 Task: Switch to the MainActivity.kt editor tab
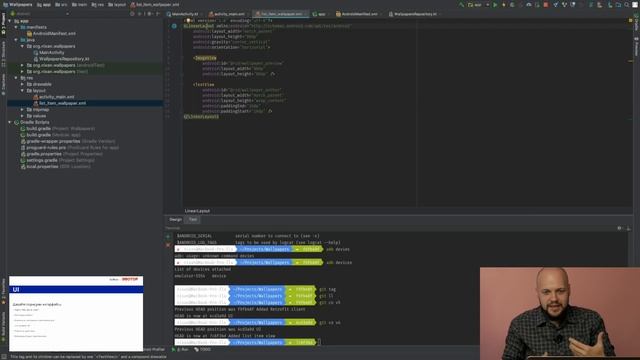pos(184,14)
